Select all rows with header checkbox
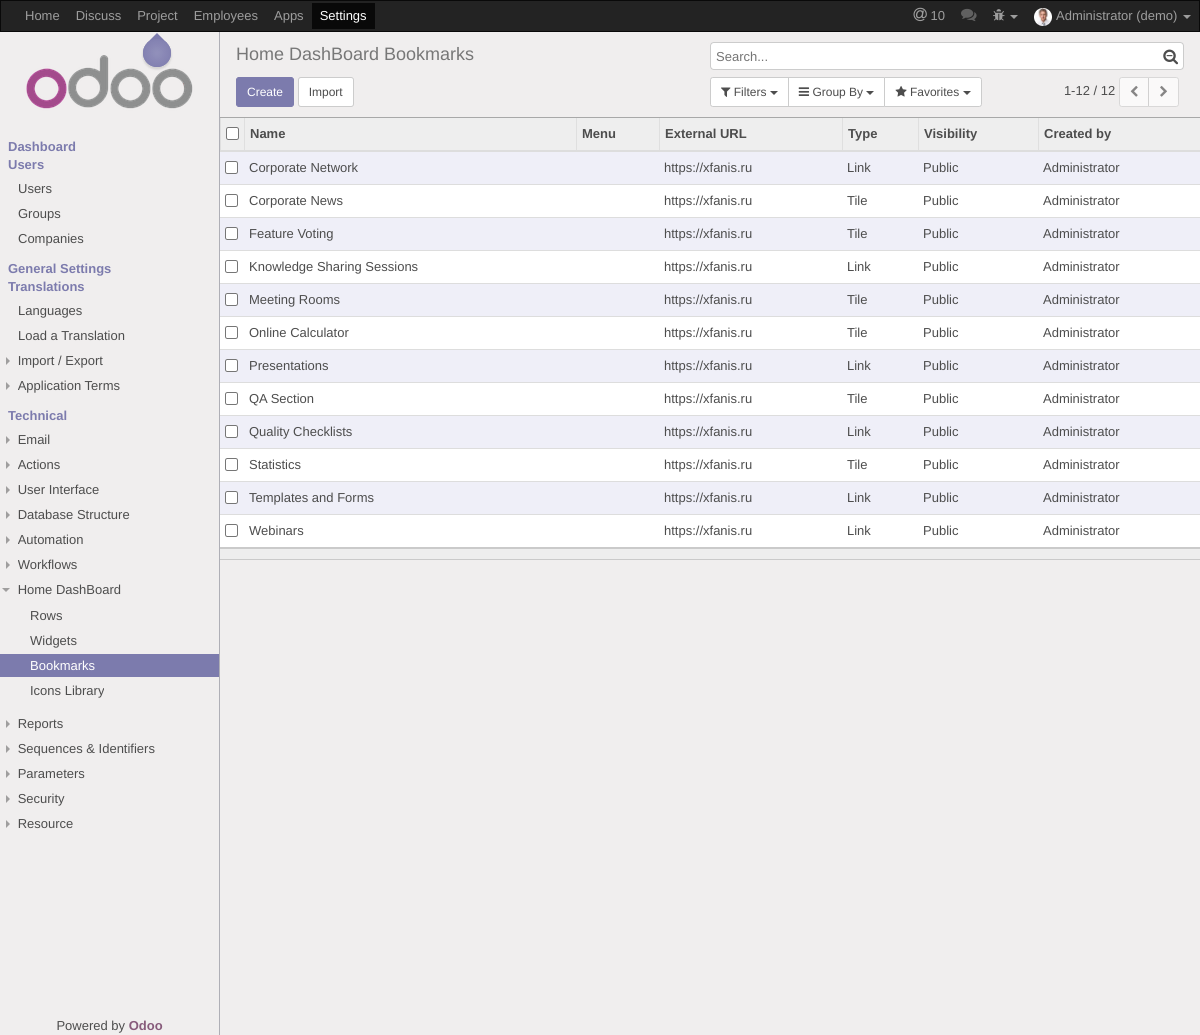 [x=233, y=134]
